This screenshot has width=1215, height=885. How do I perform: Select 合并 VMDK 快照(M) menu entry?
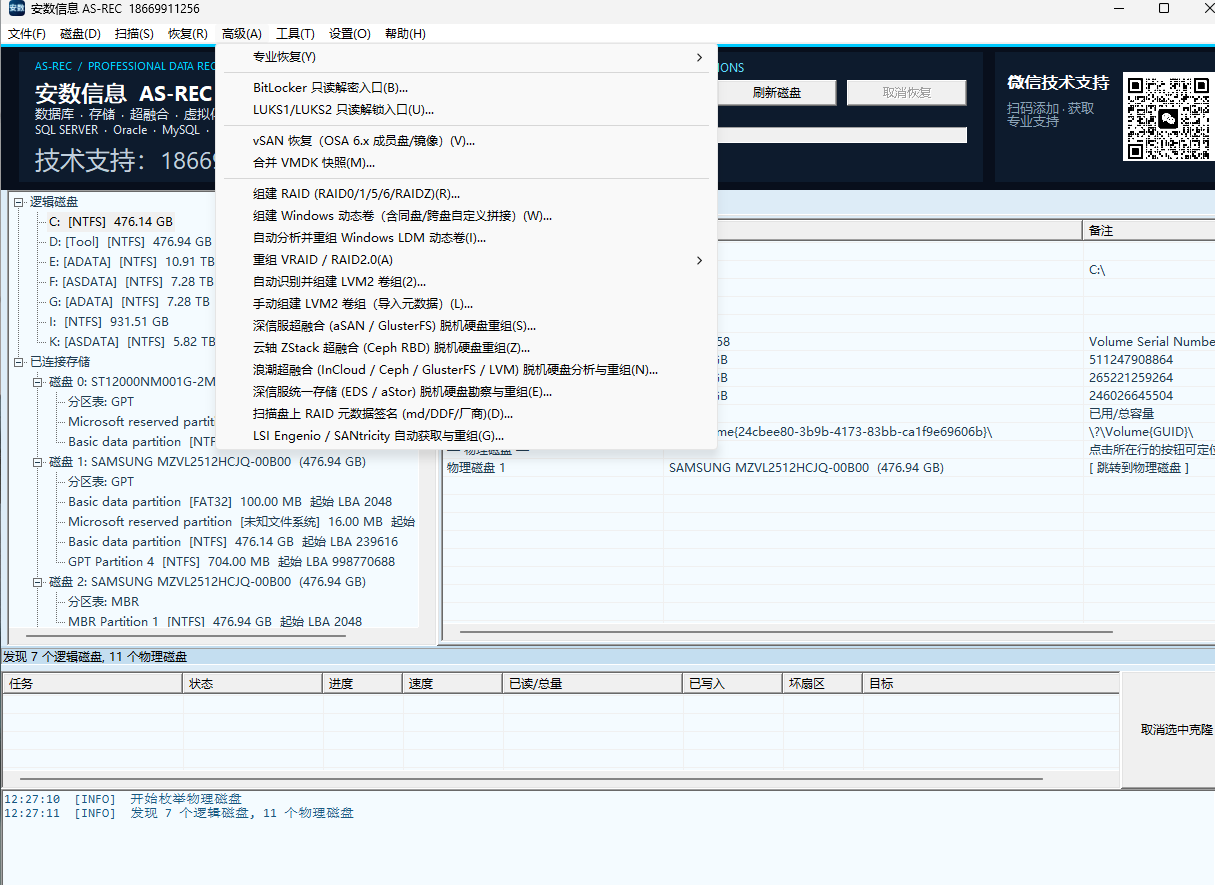[466, 163]
